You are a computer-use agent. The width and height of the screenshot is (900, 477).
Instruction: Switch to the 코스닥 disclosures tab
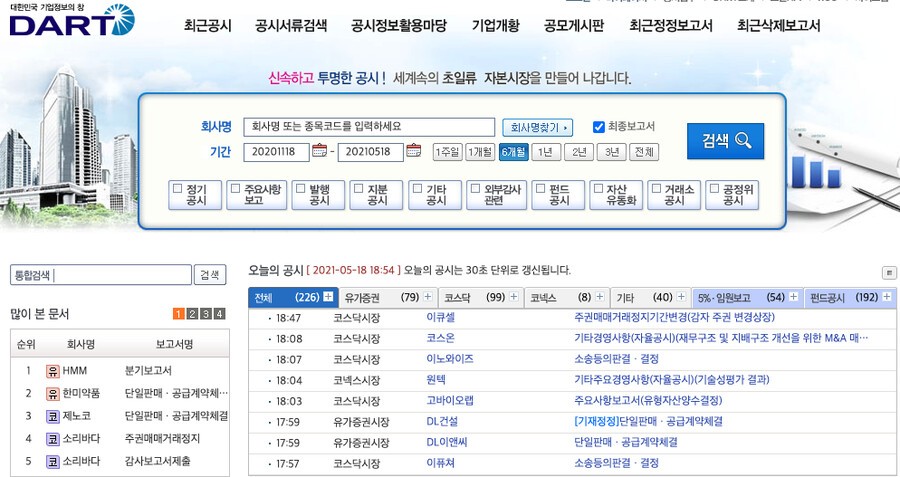click(479, 297)
